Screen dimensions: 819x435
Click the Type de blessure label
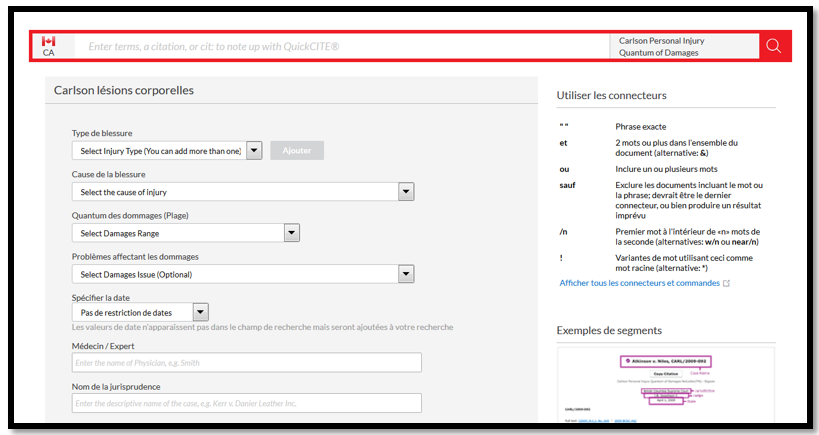tap(102, 133)
